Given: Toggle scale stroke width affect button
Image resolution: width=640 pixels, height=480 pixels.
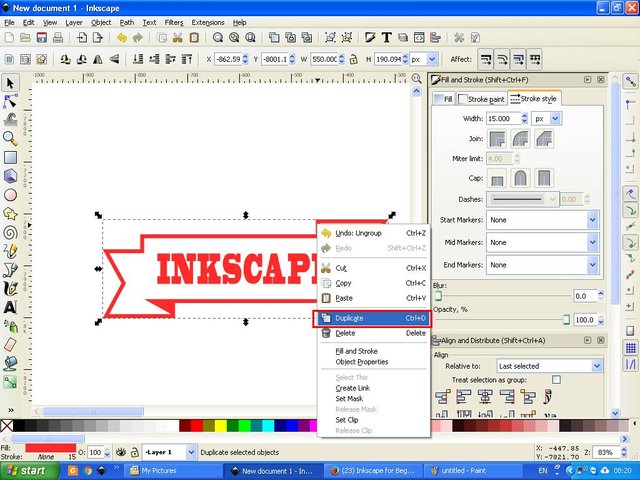Looking at the screenshot, I should click(486, 60).
